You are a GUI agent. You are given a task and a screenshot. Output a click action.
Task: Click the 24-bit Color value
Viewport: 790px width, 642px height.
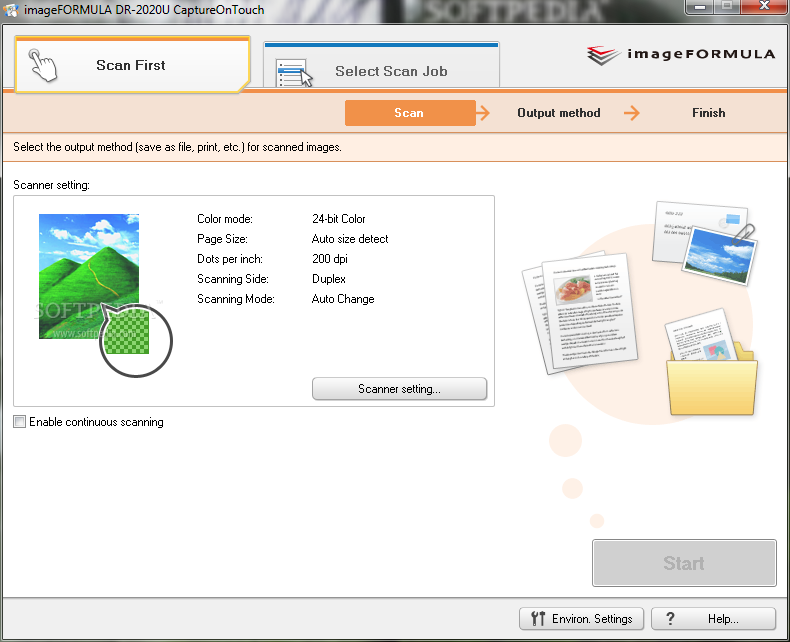[339, 219]
